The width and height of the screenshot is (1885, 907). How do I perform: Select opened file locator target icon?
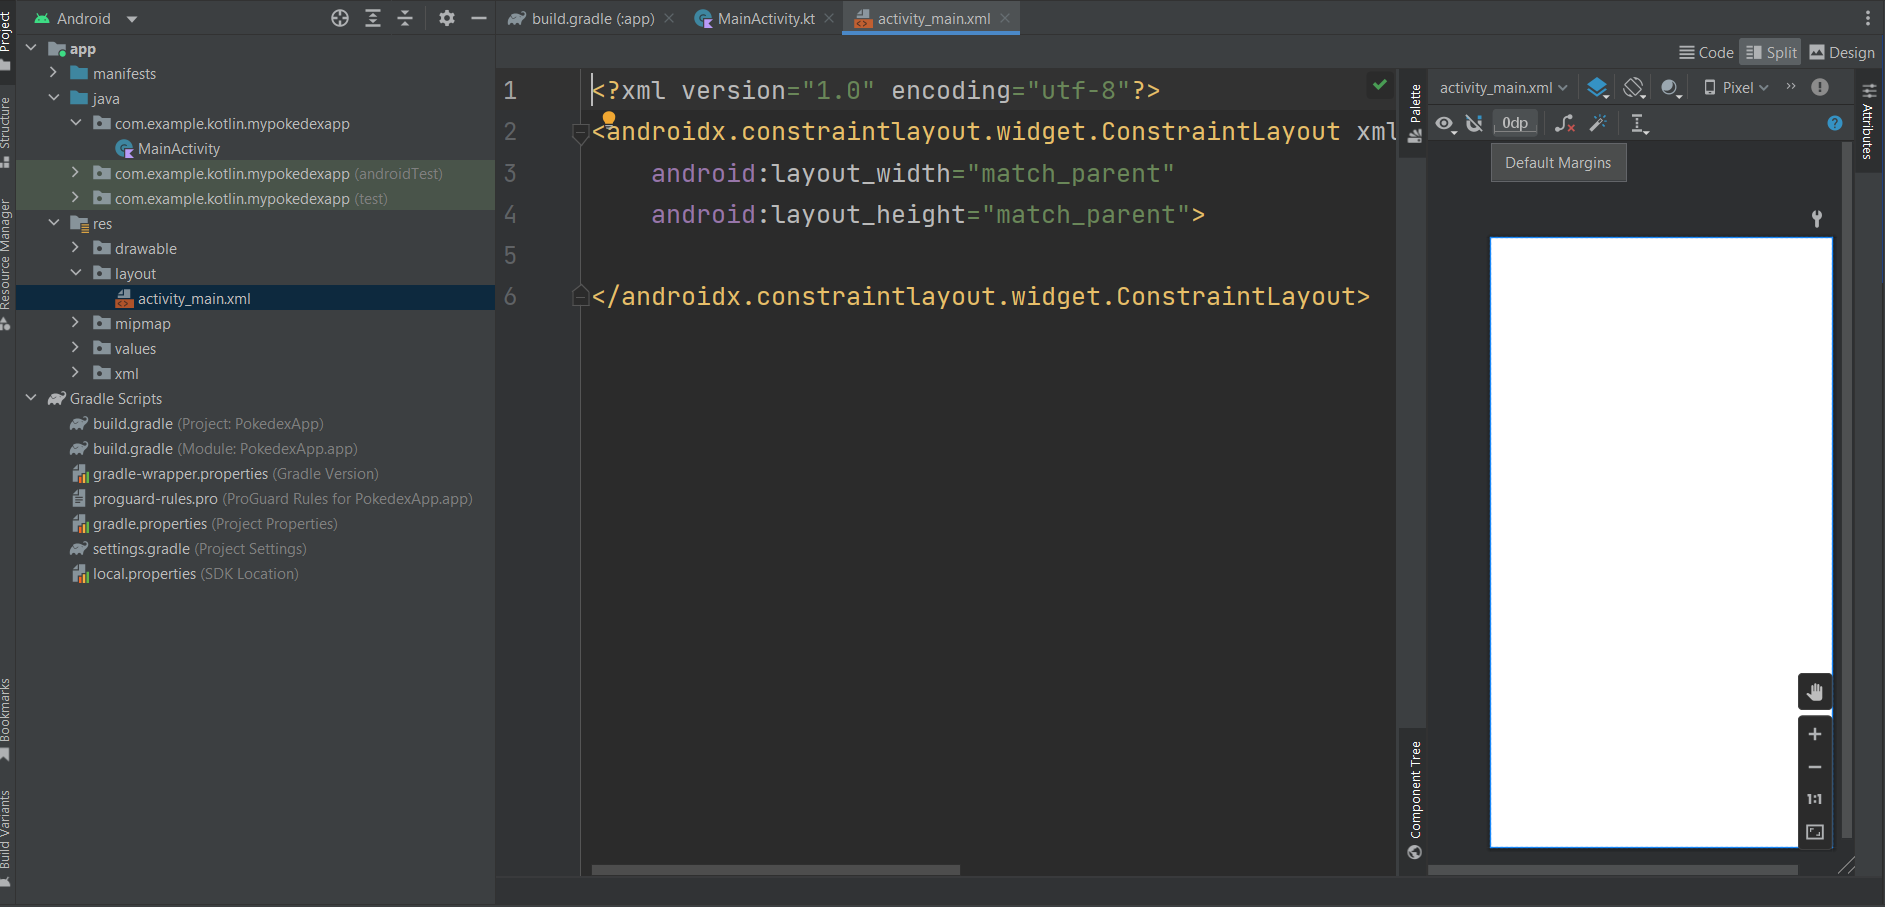340,18
